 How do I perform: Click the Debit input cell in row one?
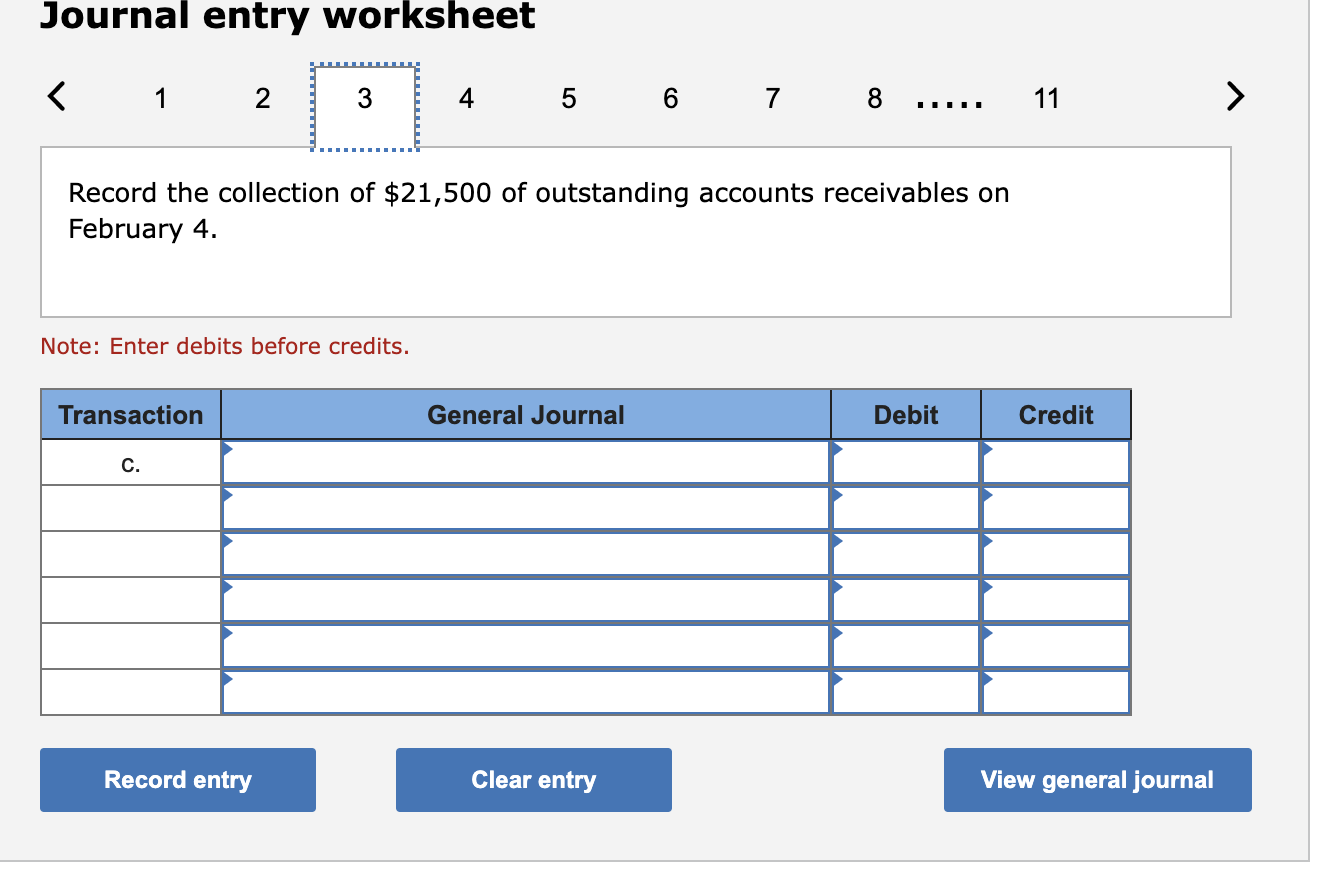click(x=905, y=461)
